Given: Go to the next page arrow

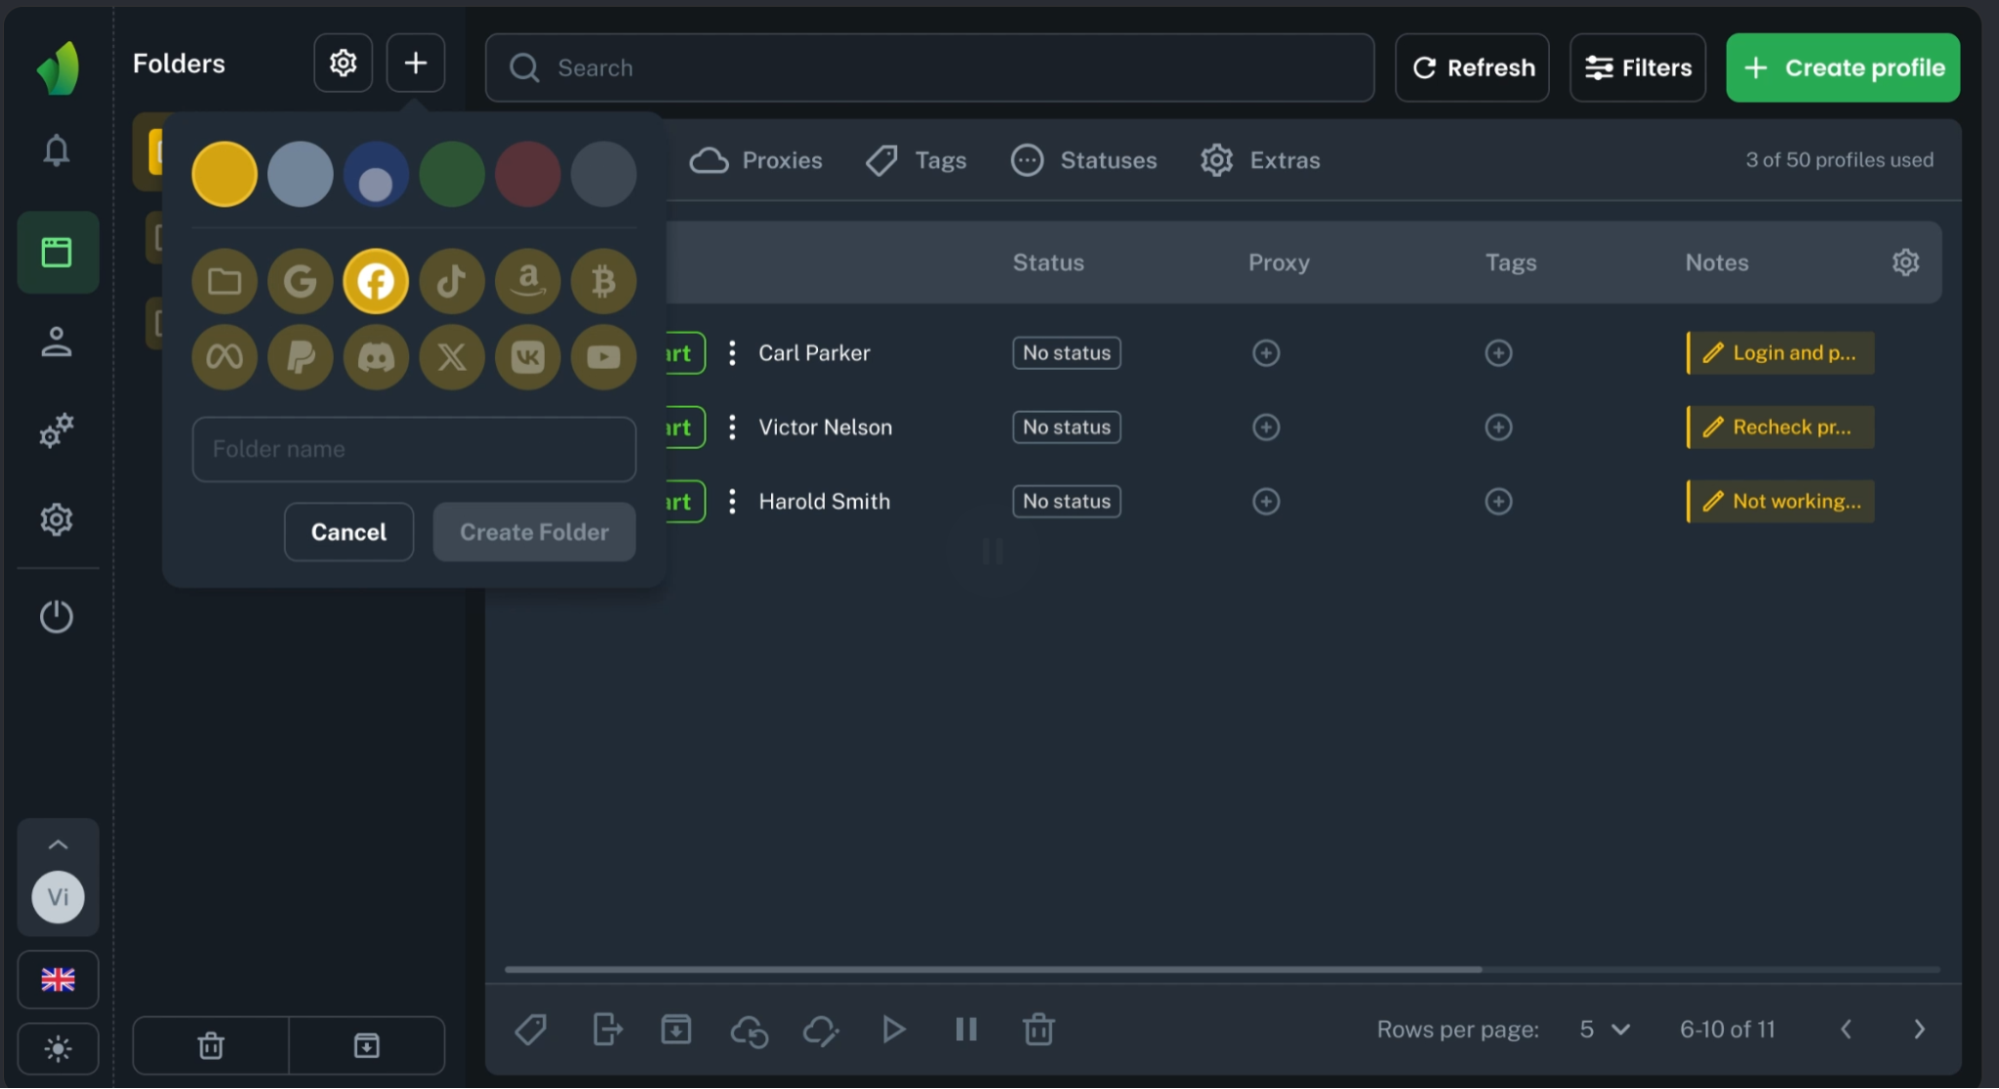Looking at the screenshot, I should [x=1919, y=1029].
